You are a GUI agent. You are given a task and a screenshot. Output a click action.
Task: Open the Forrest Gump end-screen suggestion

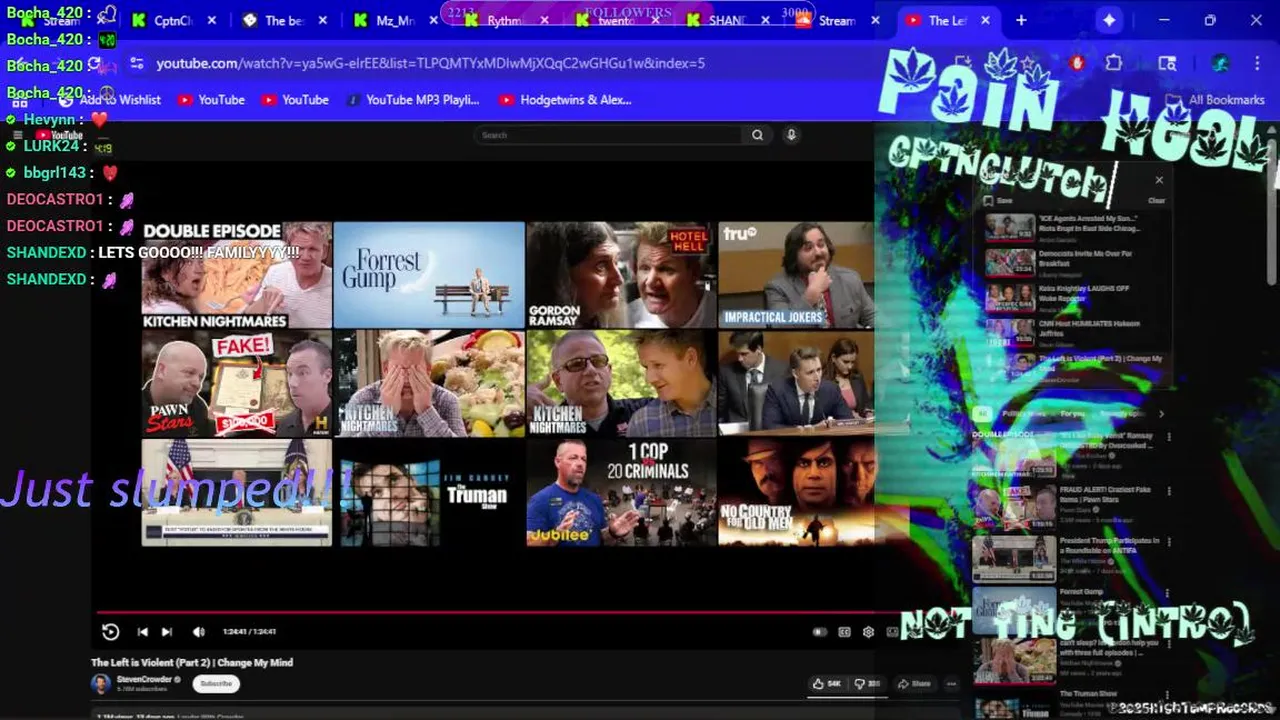point(429,275)
